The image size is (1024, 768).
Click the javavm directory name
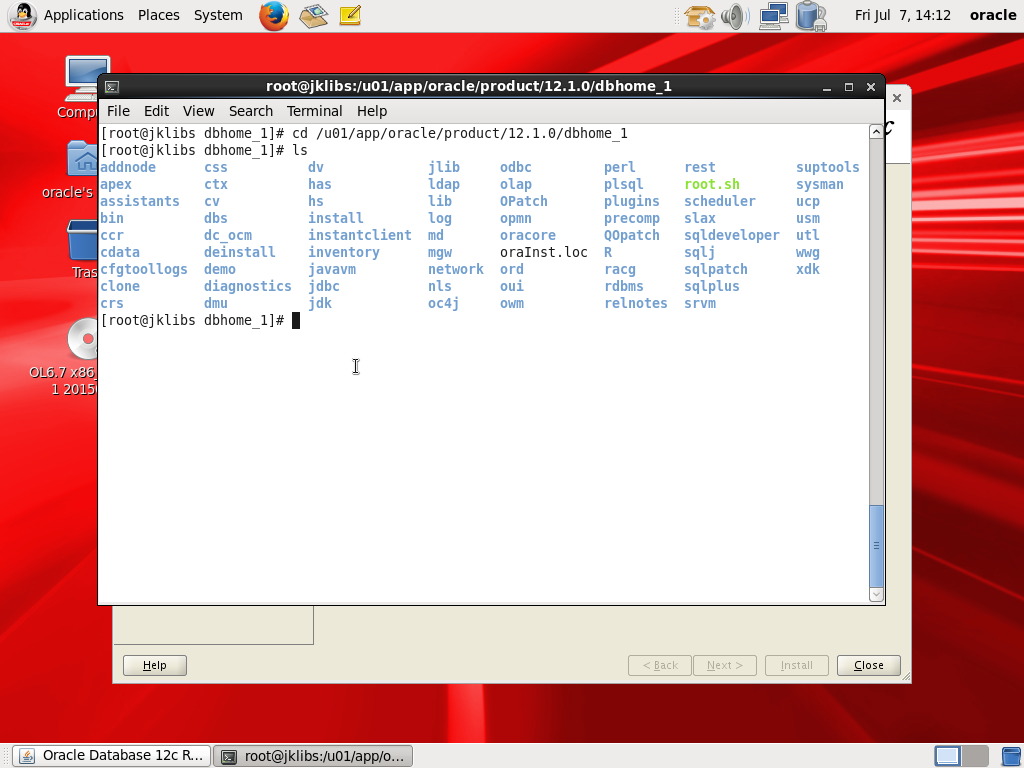[332, 270]
